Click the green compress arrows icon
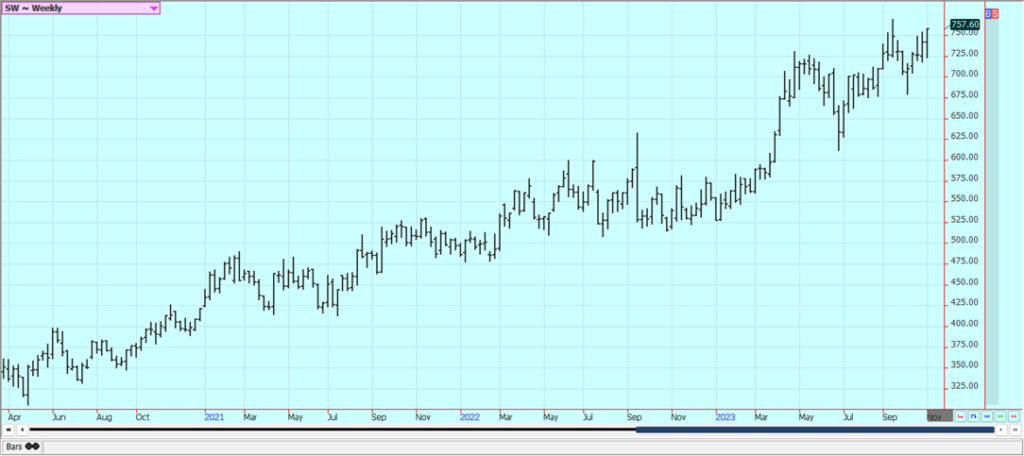1024x456 pixels. pos(1000,416)
